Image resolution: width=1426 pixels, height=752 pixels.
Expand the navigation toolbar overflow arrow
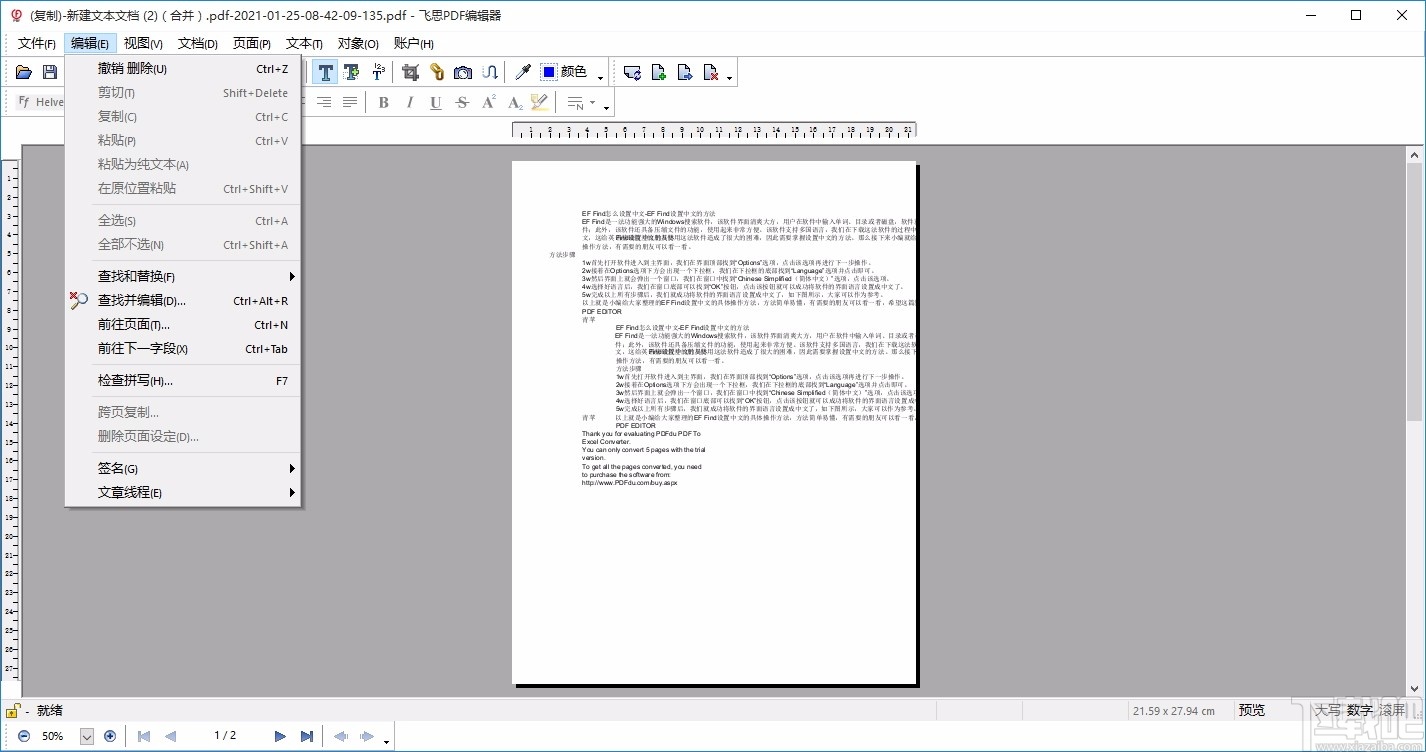tap(386, 741)
